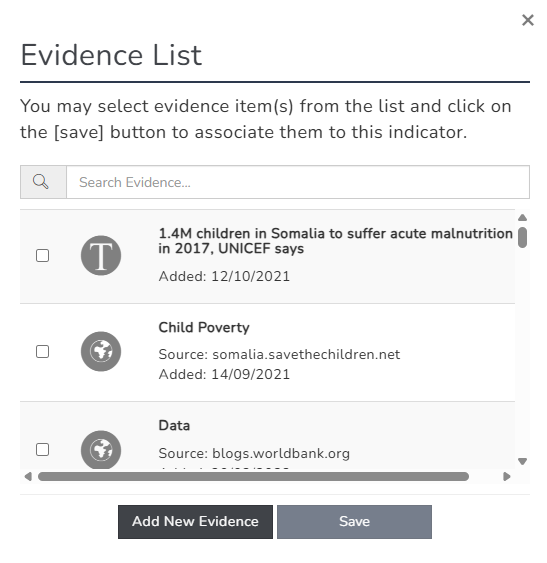This screenshot has width=547, height=563.
Task: Open the 1.4M children in Somalia title
Action: pyautogui.click(x=335, y=241)
